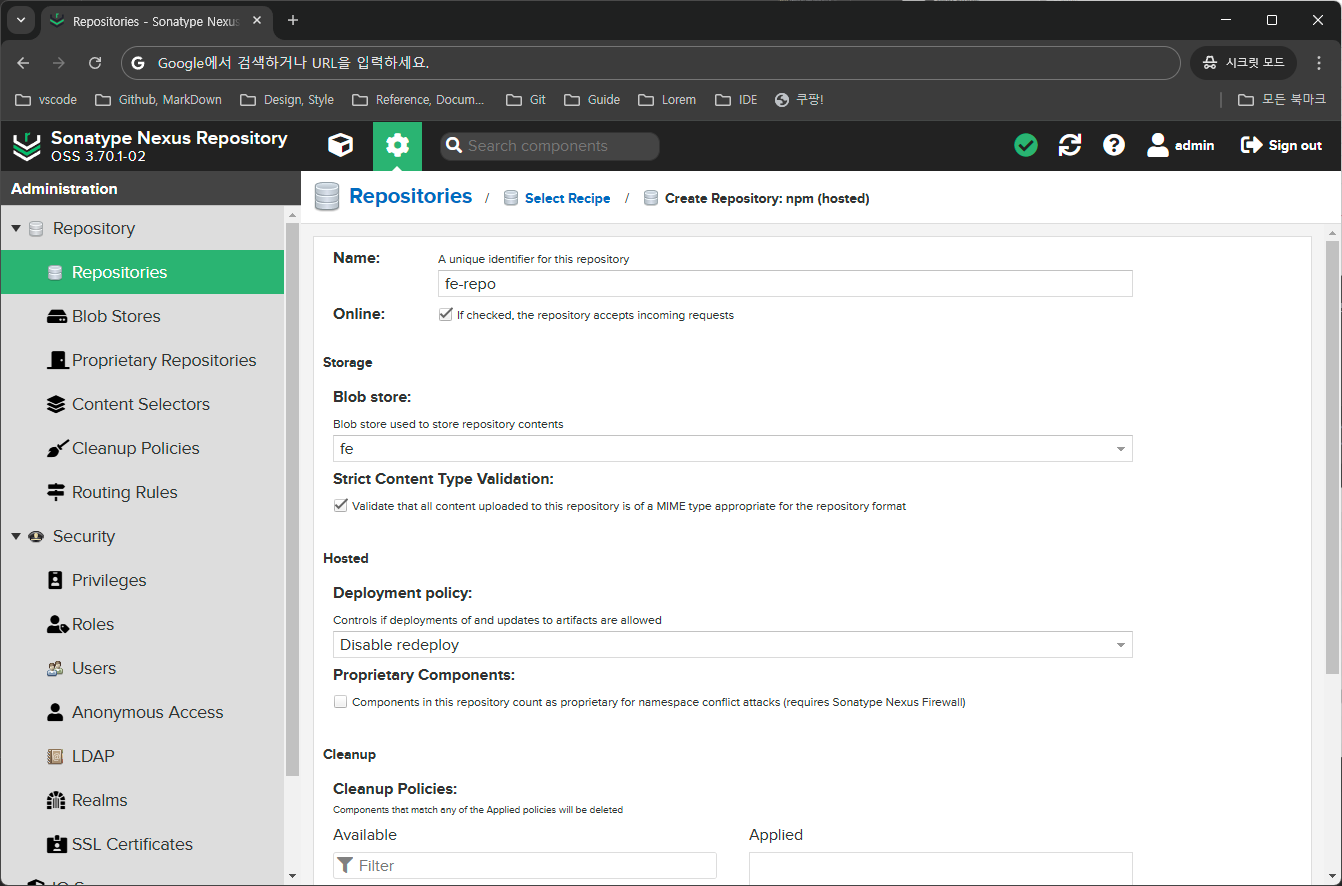Open the Help question mark icon

click(1114, 145)
